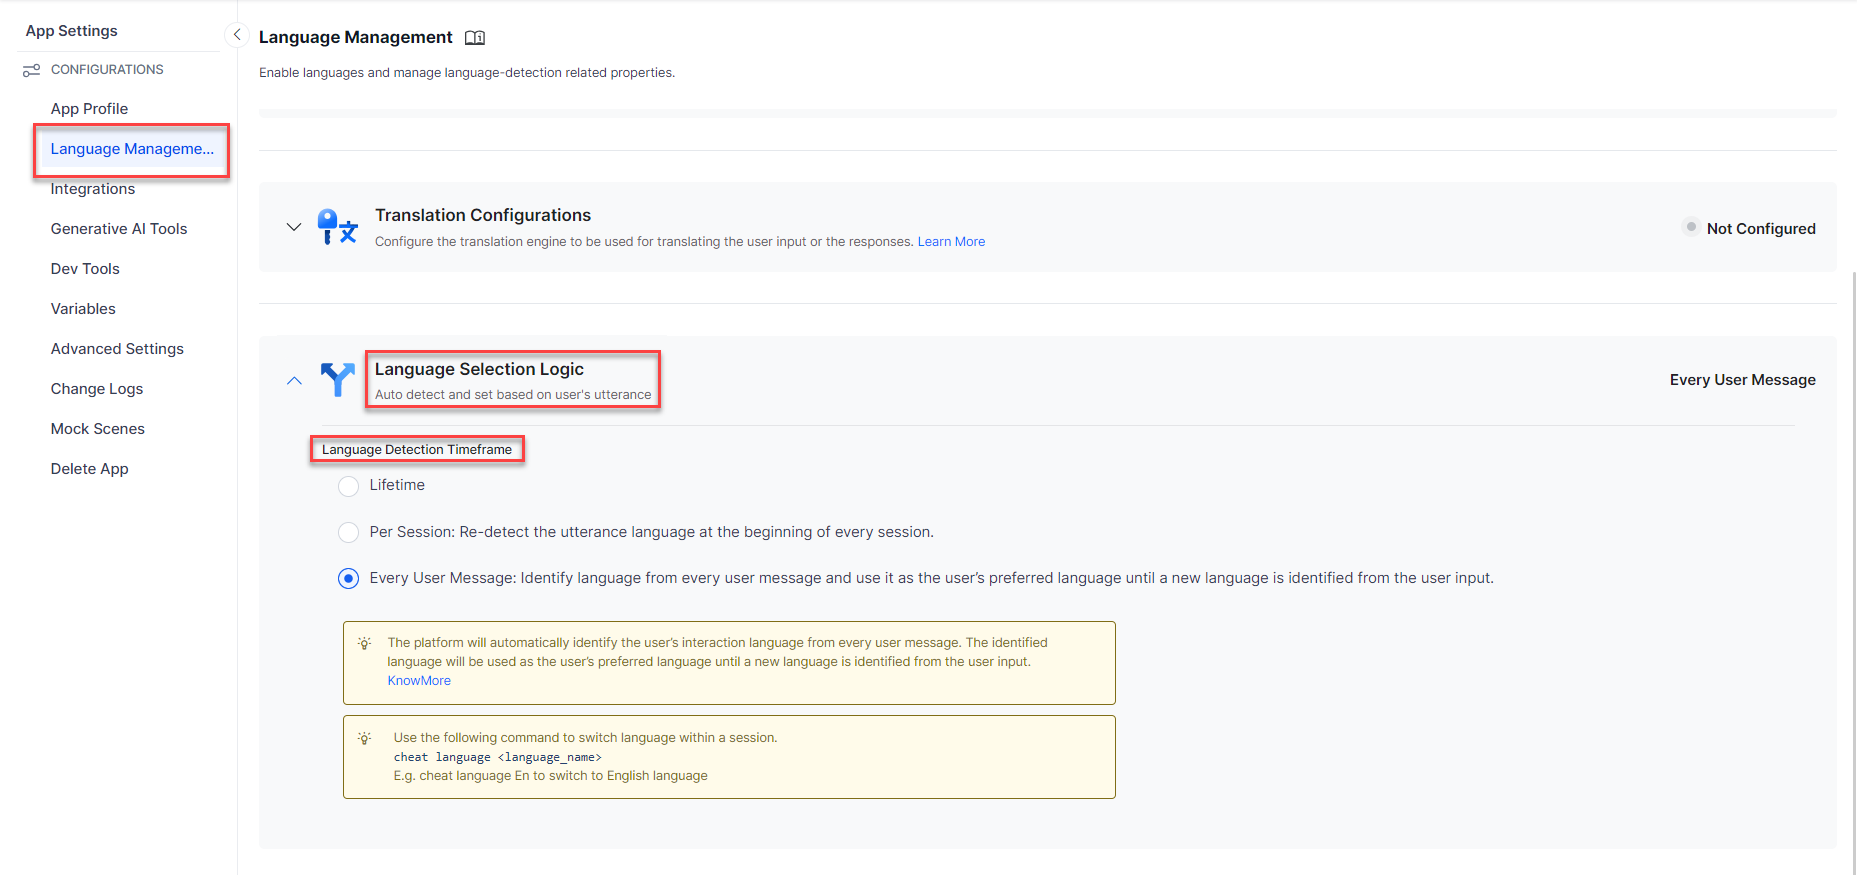Image resolution: width=1859 pixels, height=875 pixels.
Task: Click the lightbulb icon in first tip box
Action: [365, 643]
